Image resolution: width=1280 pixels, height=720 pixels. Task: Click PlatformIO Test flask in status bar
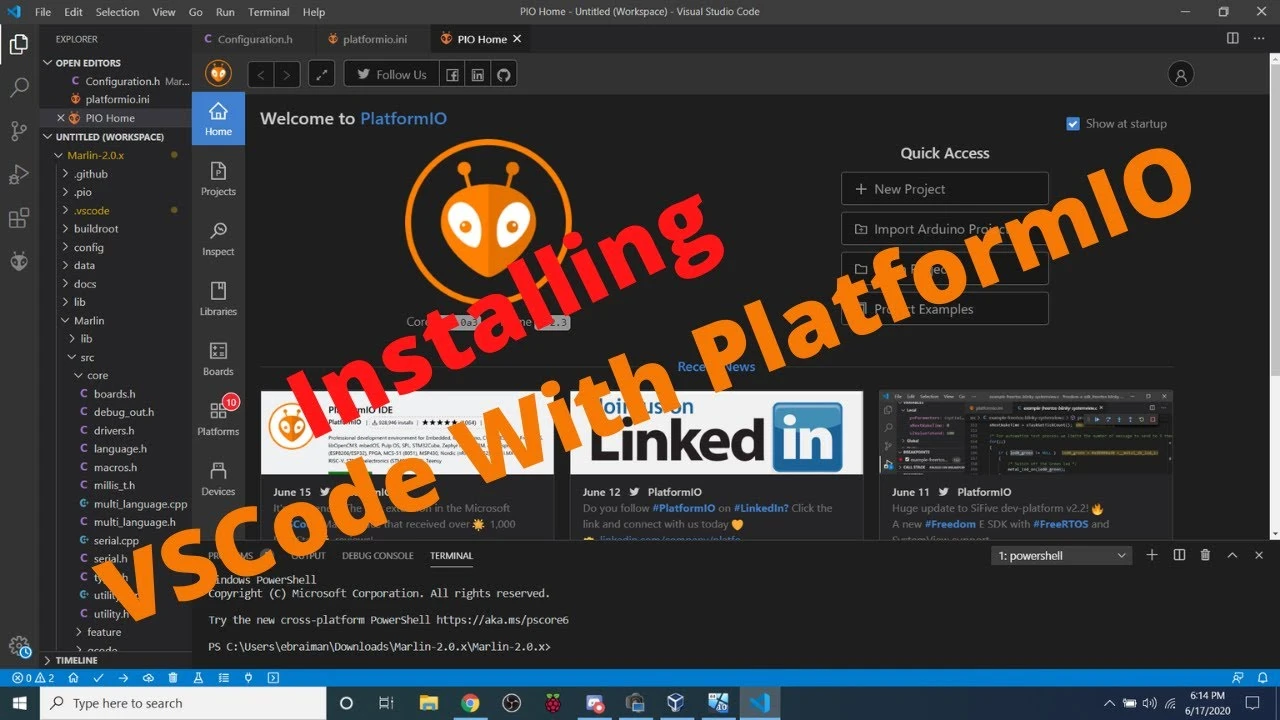tap(198, 678)
